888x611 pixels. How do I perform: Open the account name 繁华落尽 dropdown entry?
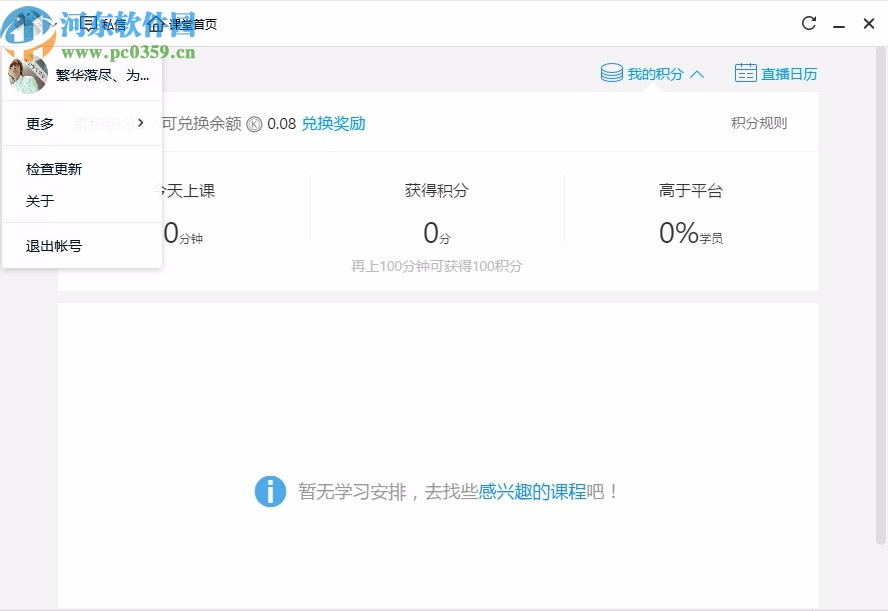pos(102,75)
